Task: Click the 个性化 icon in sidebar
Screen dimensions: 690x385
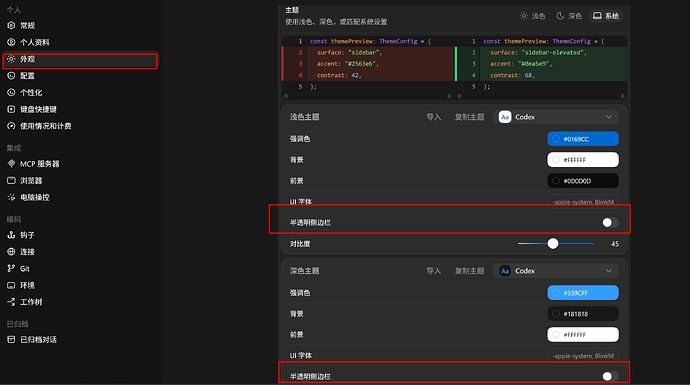Action: [11, 92]
